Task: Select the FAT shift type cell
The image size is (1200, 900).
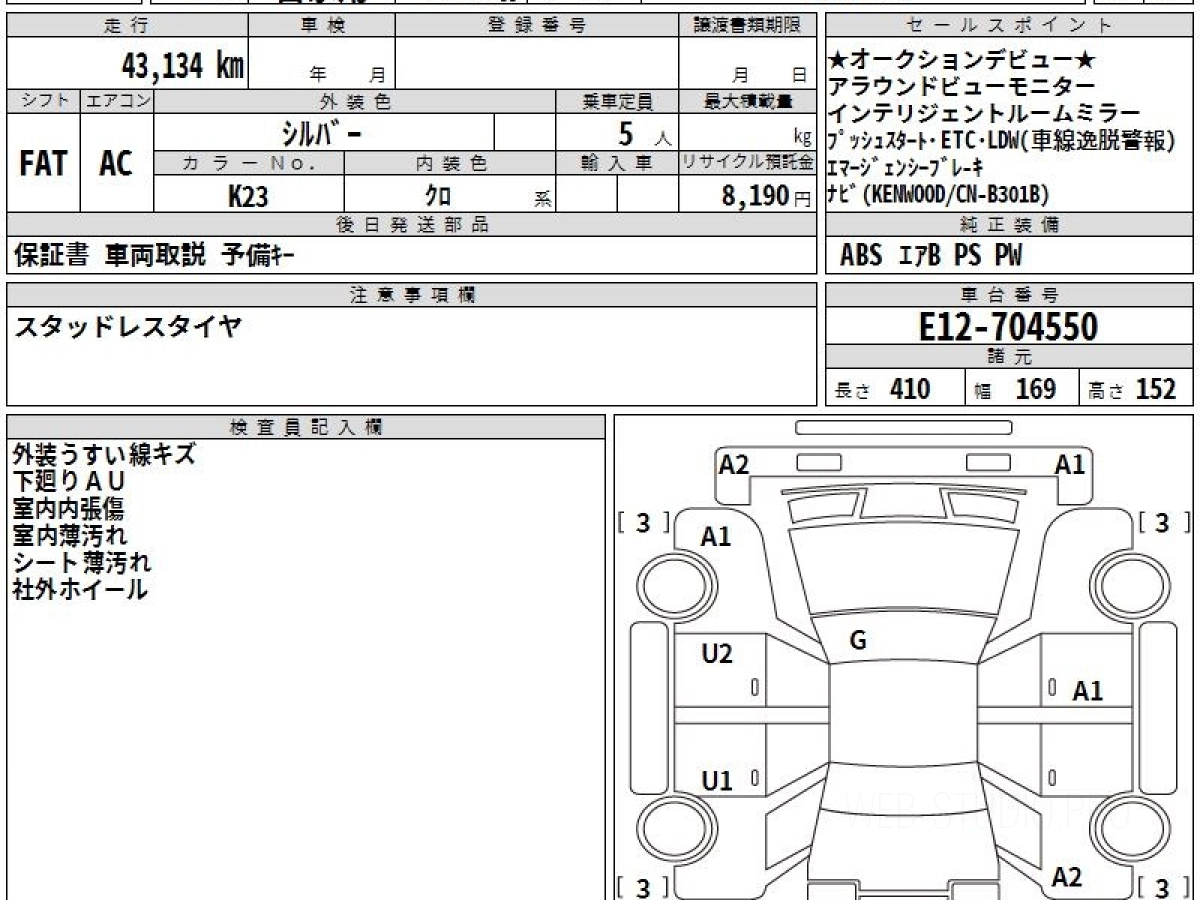Action: [x=43, y=163]
